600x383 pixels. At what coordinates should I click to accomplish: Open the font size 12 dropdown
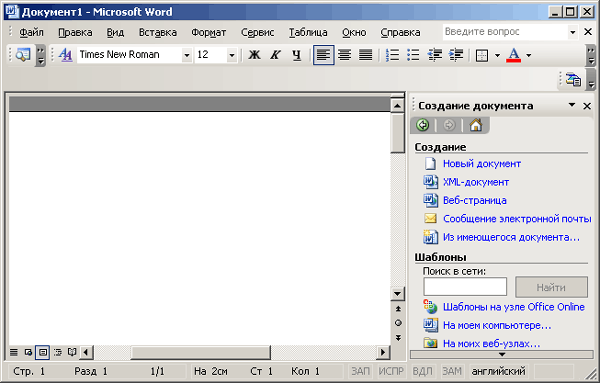(232, 55)
